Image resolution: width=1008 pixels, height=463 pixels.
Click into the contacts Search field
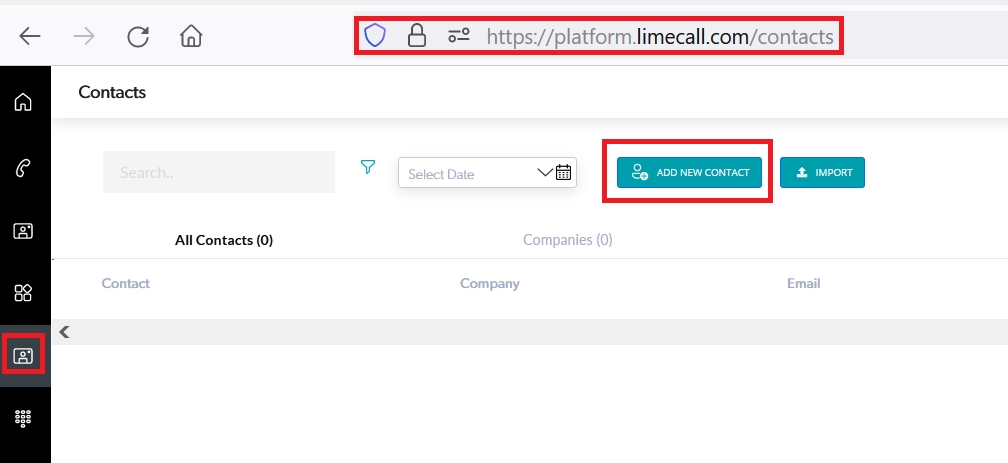point(218,173)
